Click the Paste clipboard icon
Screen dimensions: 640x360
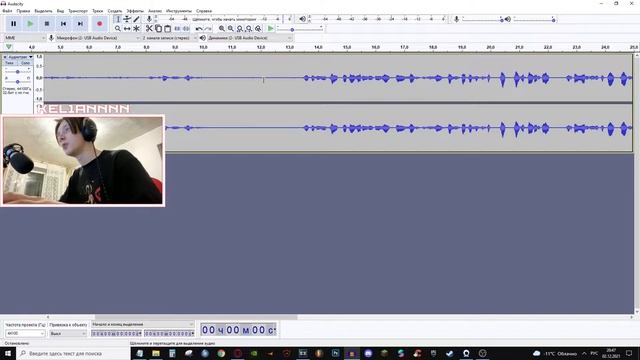pyautogui.click(x=167, y=29)
